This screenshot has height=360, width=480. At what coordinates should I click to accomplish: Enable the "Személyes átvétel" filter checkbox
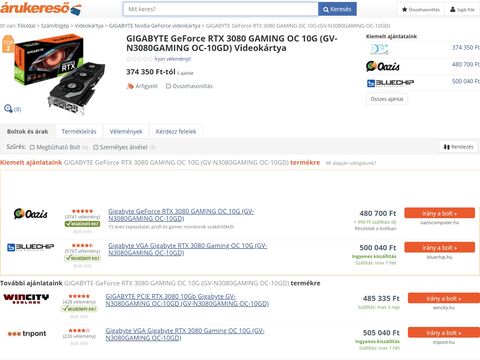point(96,147)
